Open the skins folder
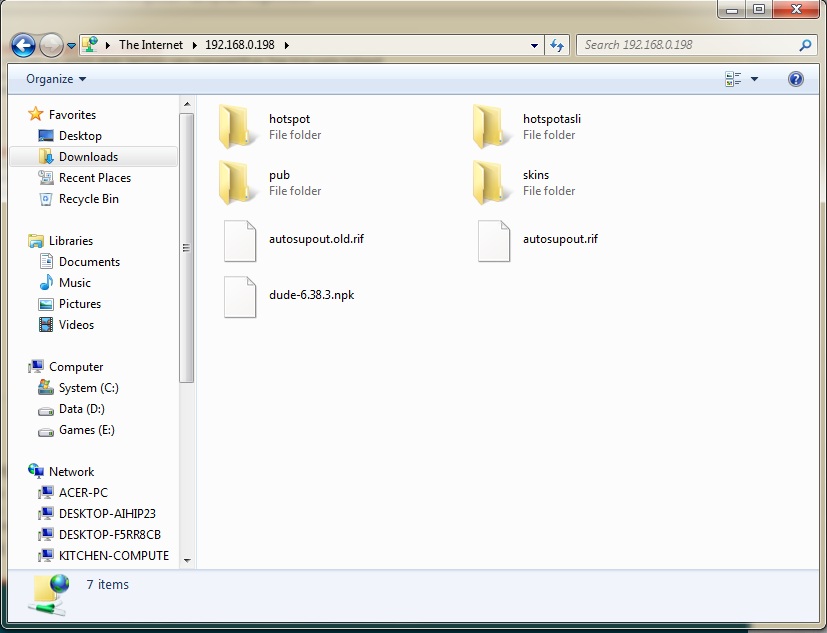The image size is (827, 633). pyautogui.click(x=536, y=175)
